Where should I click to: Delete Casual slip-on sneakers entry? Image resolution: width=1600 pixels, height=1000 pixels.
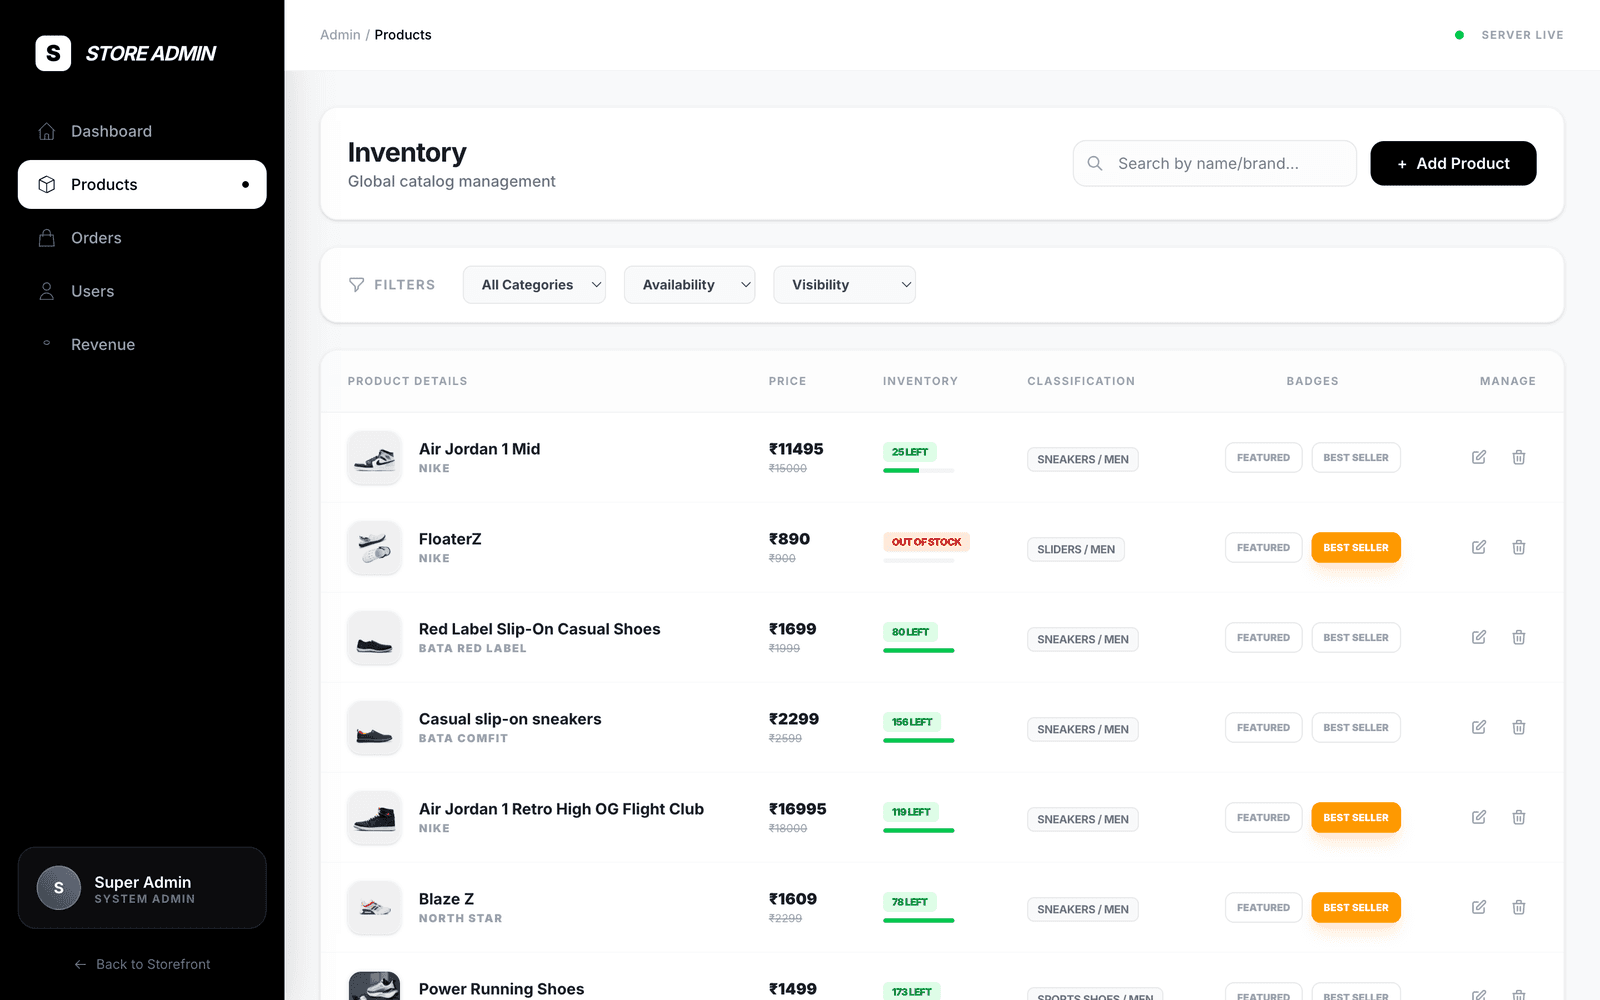tap(1519, 727)
